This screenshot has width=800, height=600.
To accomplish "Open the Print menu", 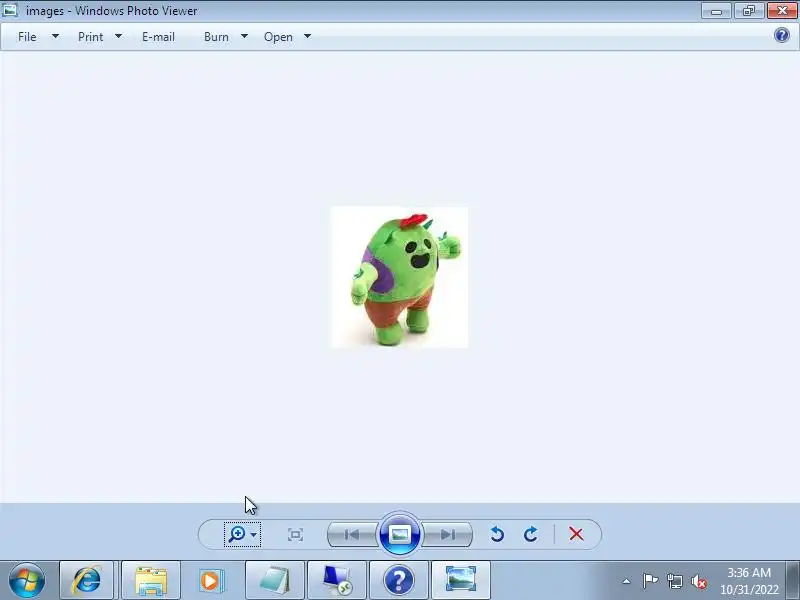I will pos(90,37).
